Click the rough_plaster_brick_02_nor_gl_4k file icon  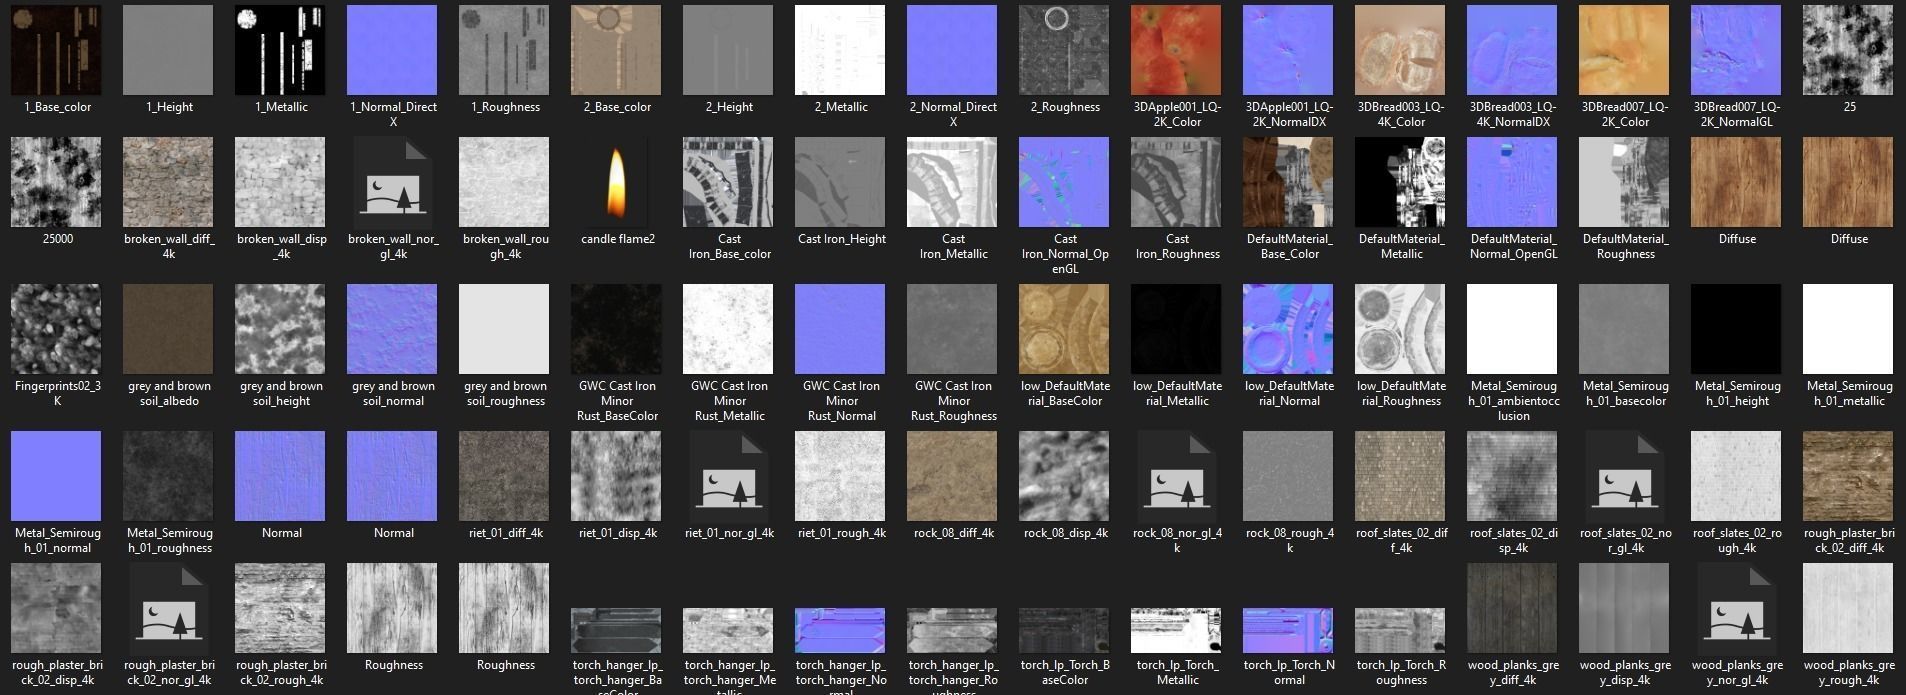pyautogui.click(x=169, y=608)
